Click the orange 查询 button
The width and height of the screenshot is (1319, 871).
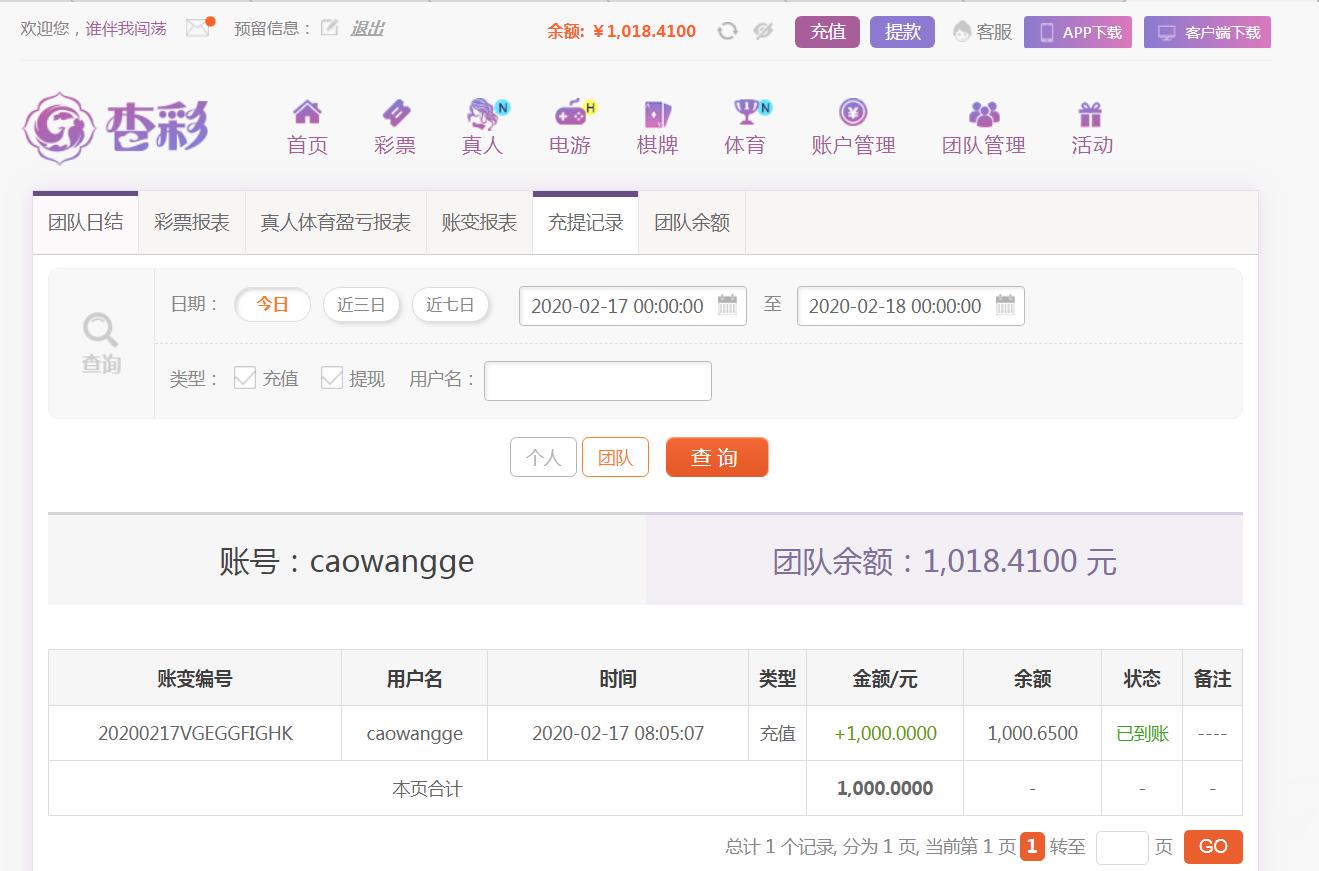(717, 457)
